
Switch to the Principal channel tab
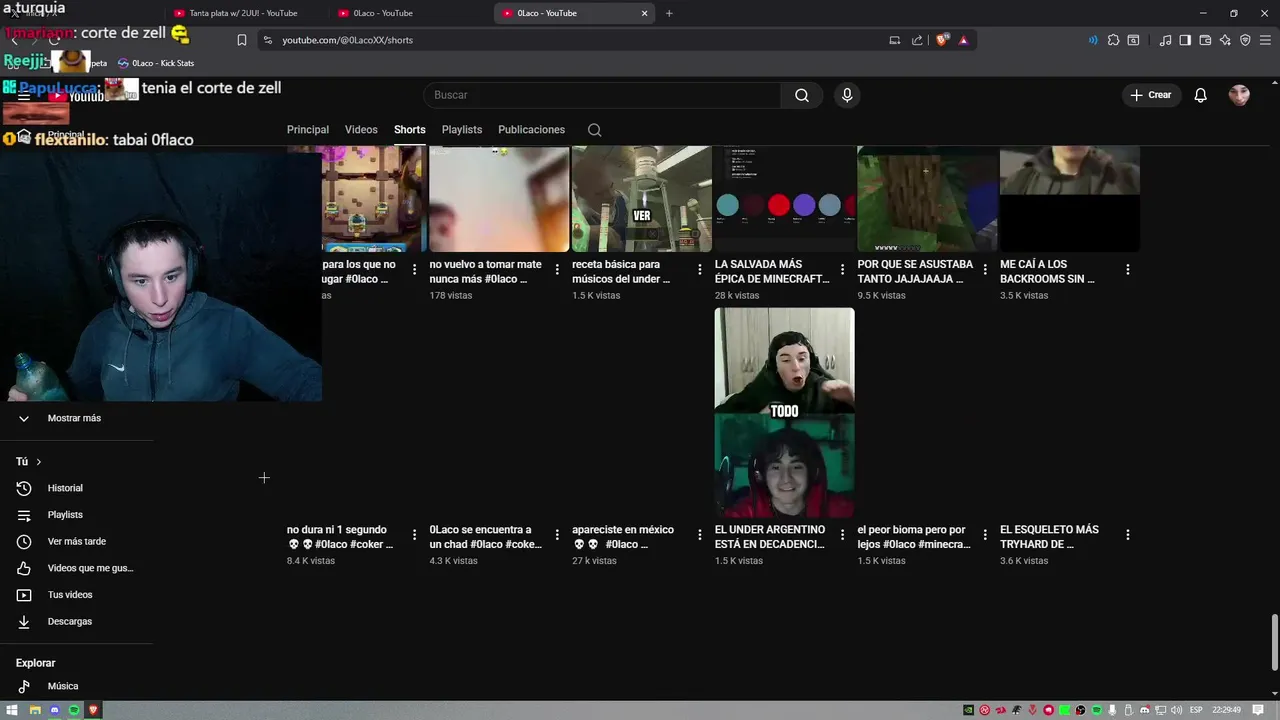(308, 130)
